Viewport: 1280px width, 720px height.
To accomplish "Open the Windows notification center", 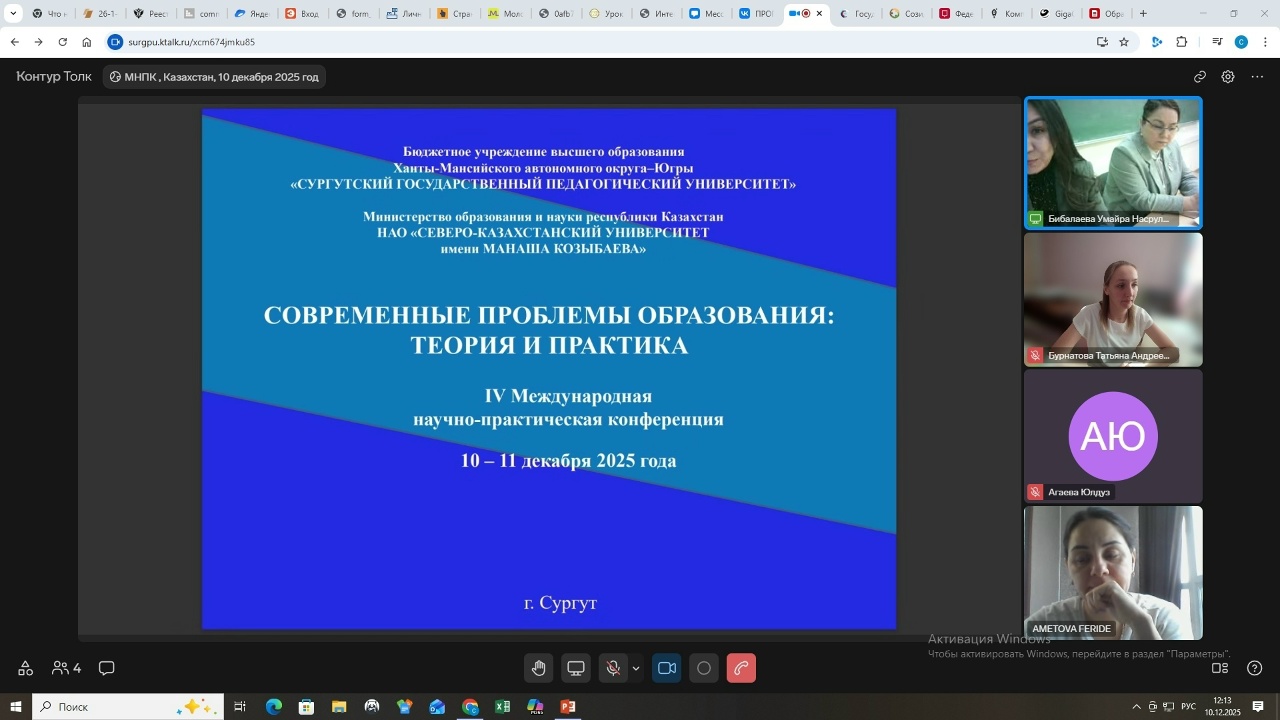I will 1258,707.
